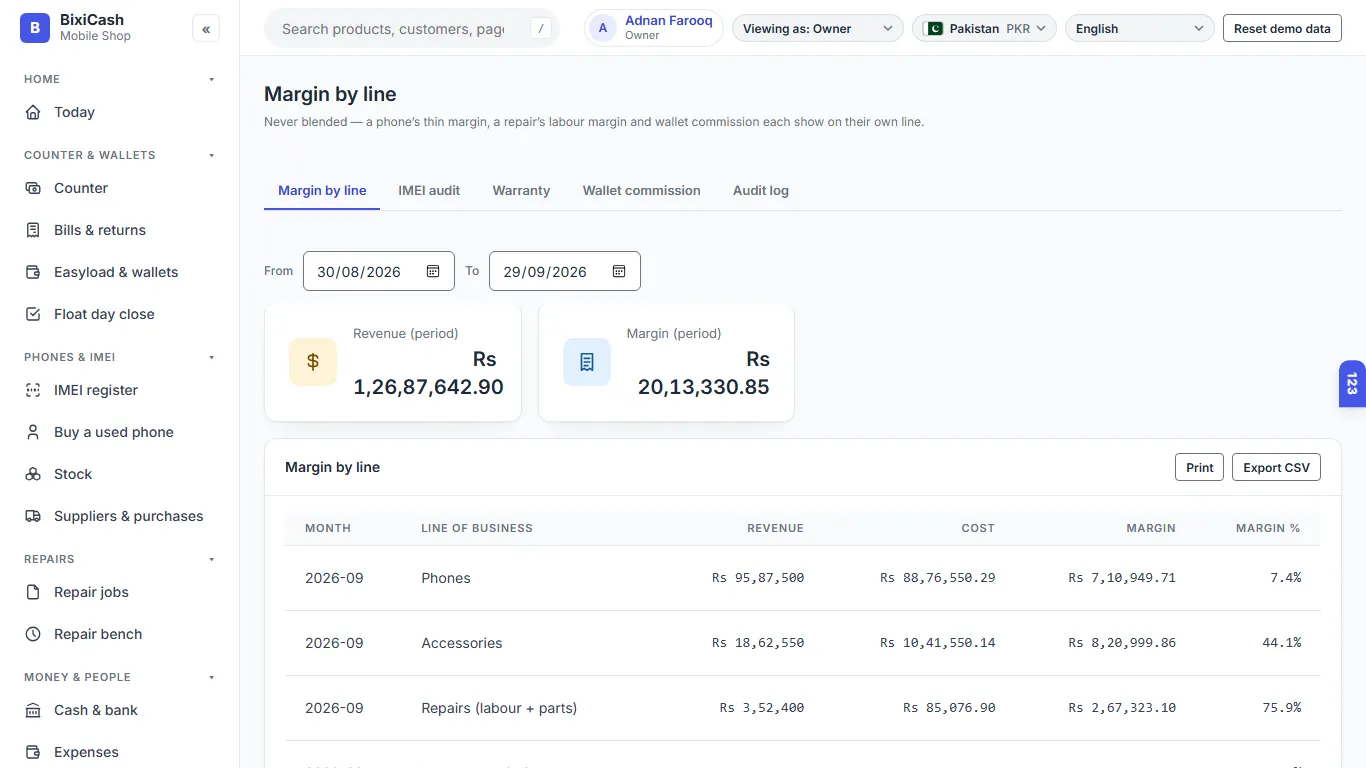Image resolution: width=1366 pixels, height=768 pixels.
Task: Select the Margin by line tab
Action: point(322,190)
